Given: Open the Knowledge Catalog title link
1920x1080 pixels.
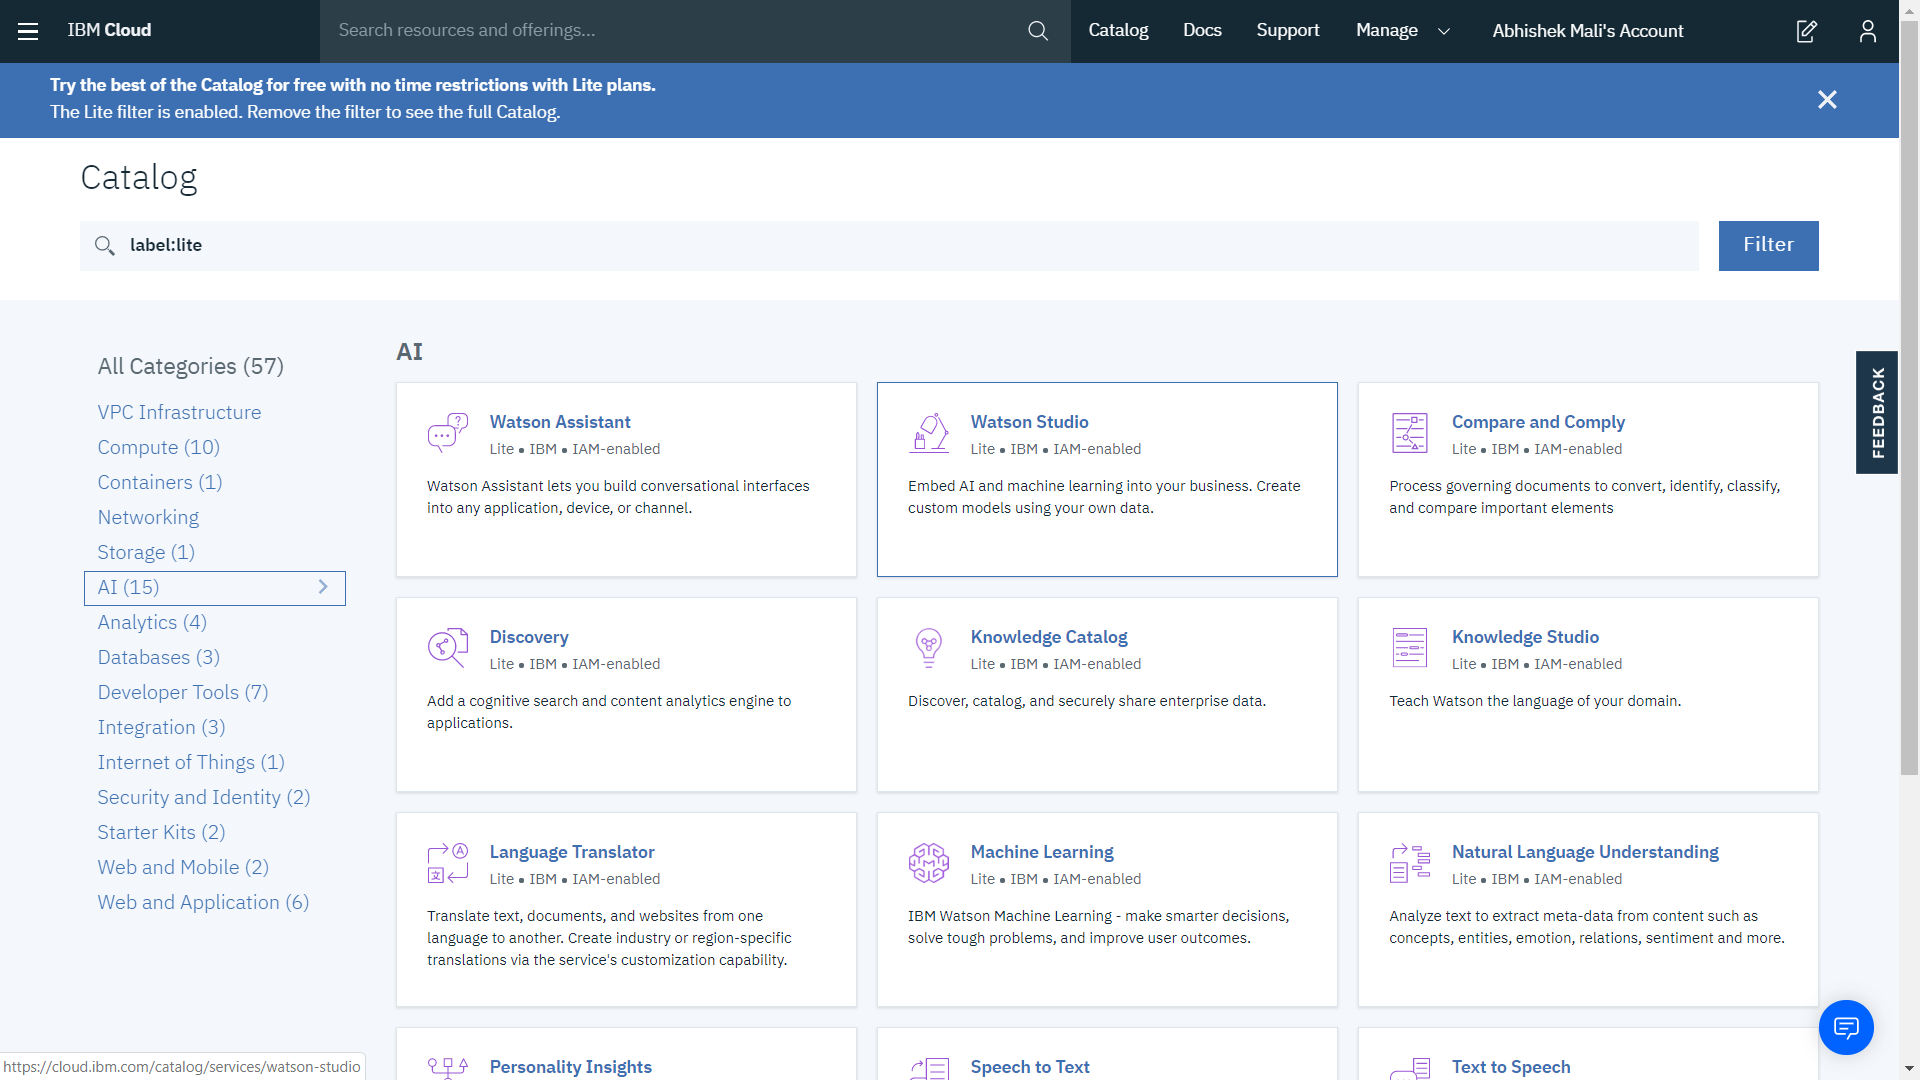Looking at the screenshot, I should tap(1049, 637).
